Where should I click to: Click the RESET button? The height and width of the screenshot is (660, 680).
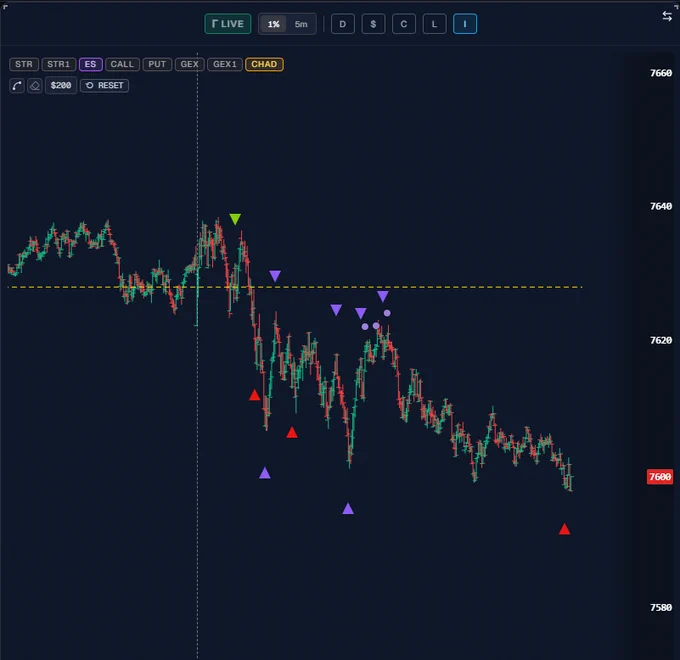coord(105,85)
